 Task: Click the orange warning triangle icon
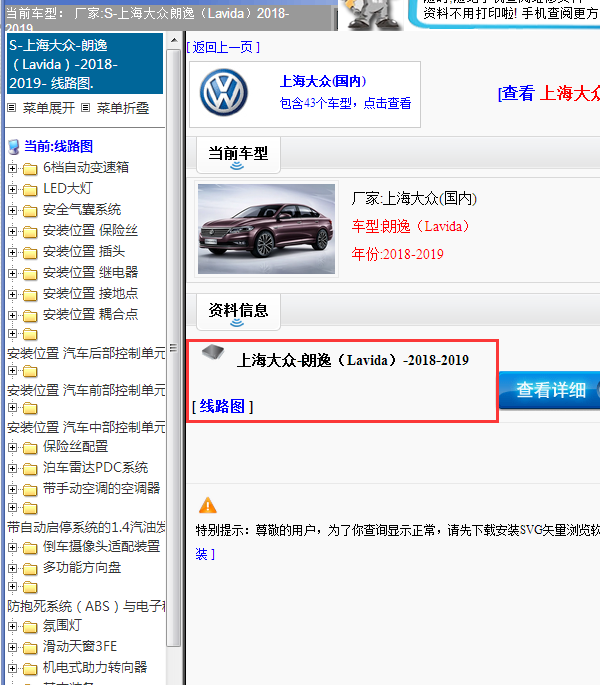click(x=207, y=505)
